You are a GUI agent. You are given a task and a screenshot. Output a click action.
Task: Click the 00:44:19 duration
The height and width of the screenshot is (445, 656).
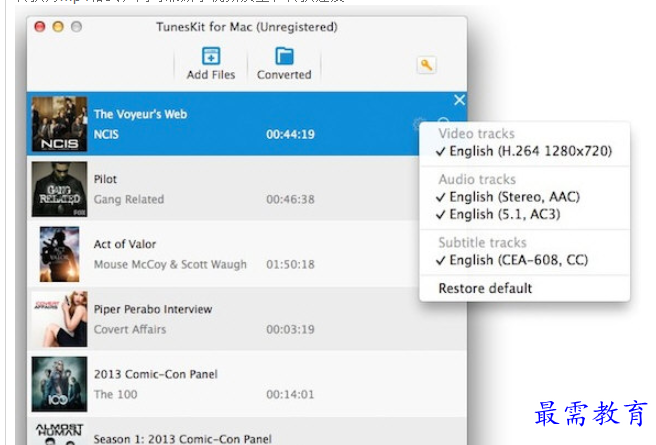290,134
